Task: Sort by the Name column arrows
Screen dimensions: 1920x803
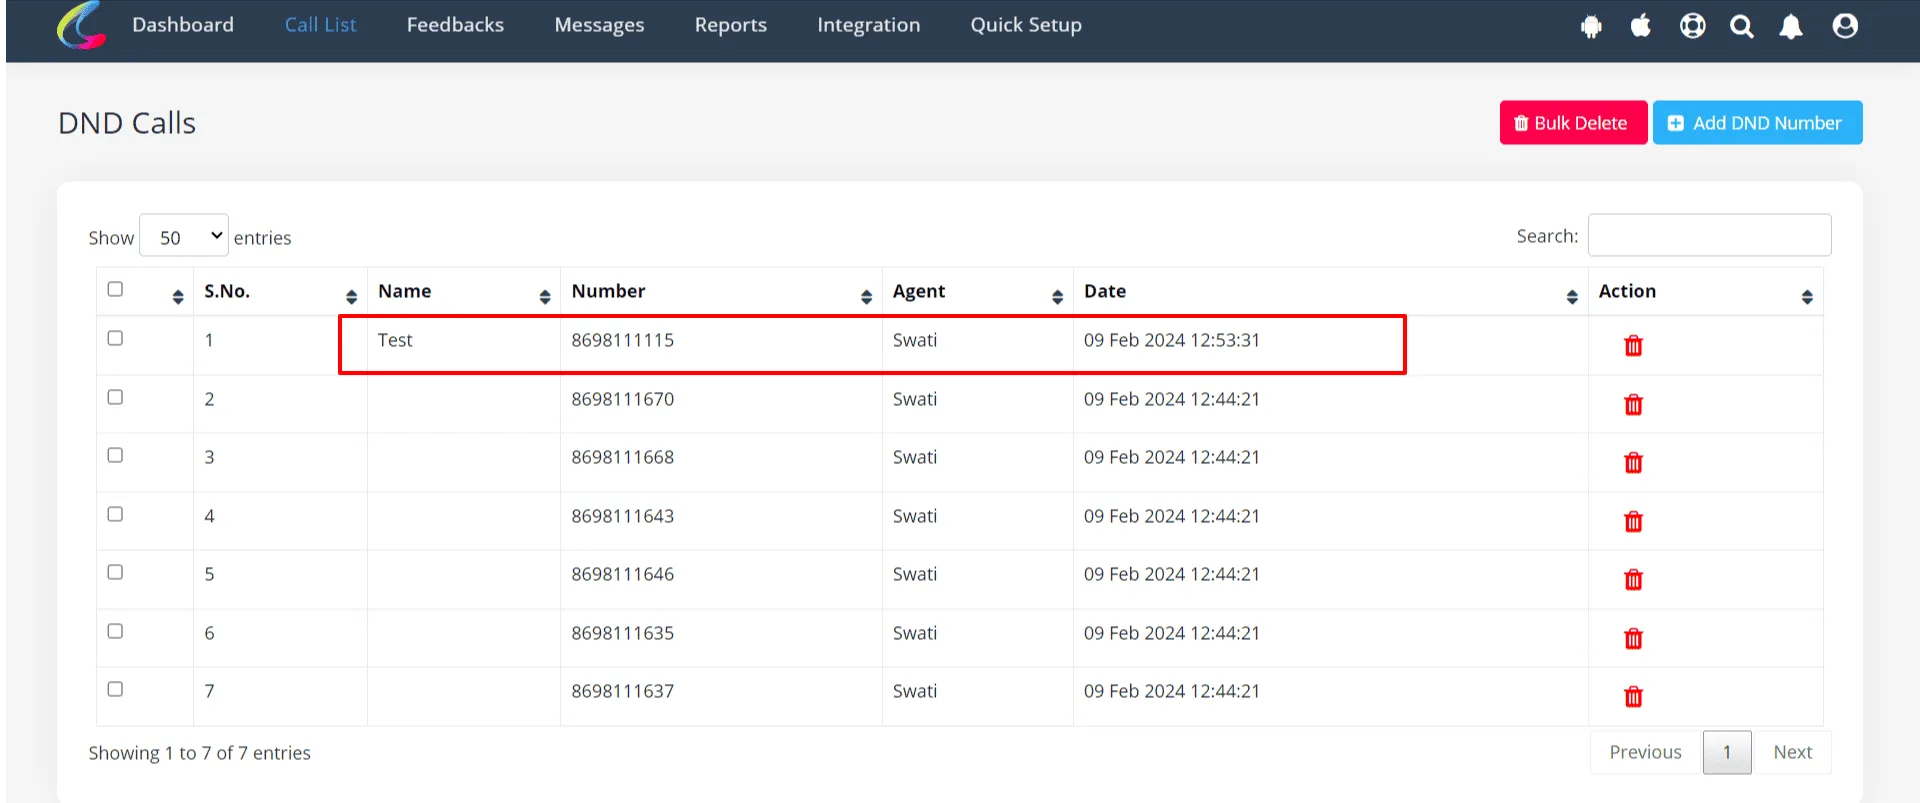Action: point(545,297)
